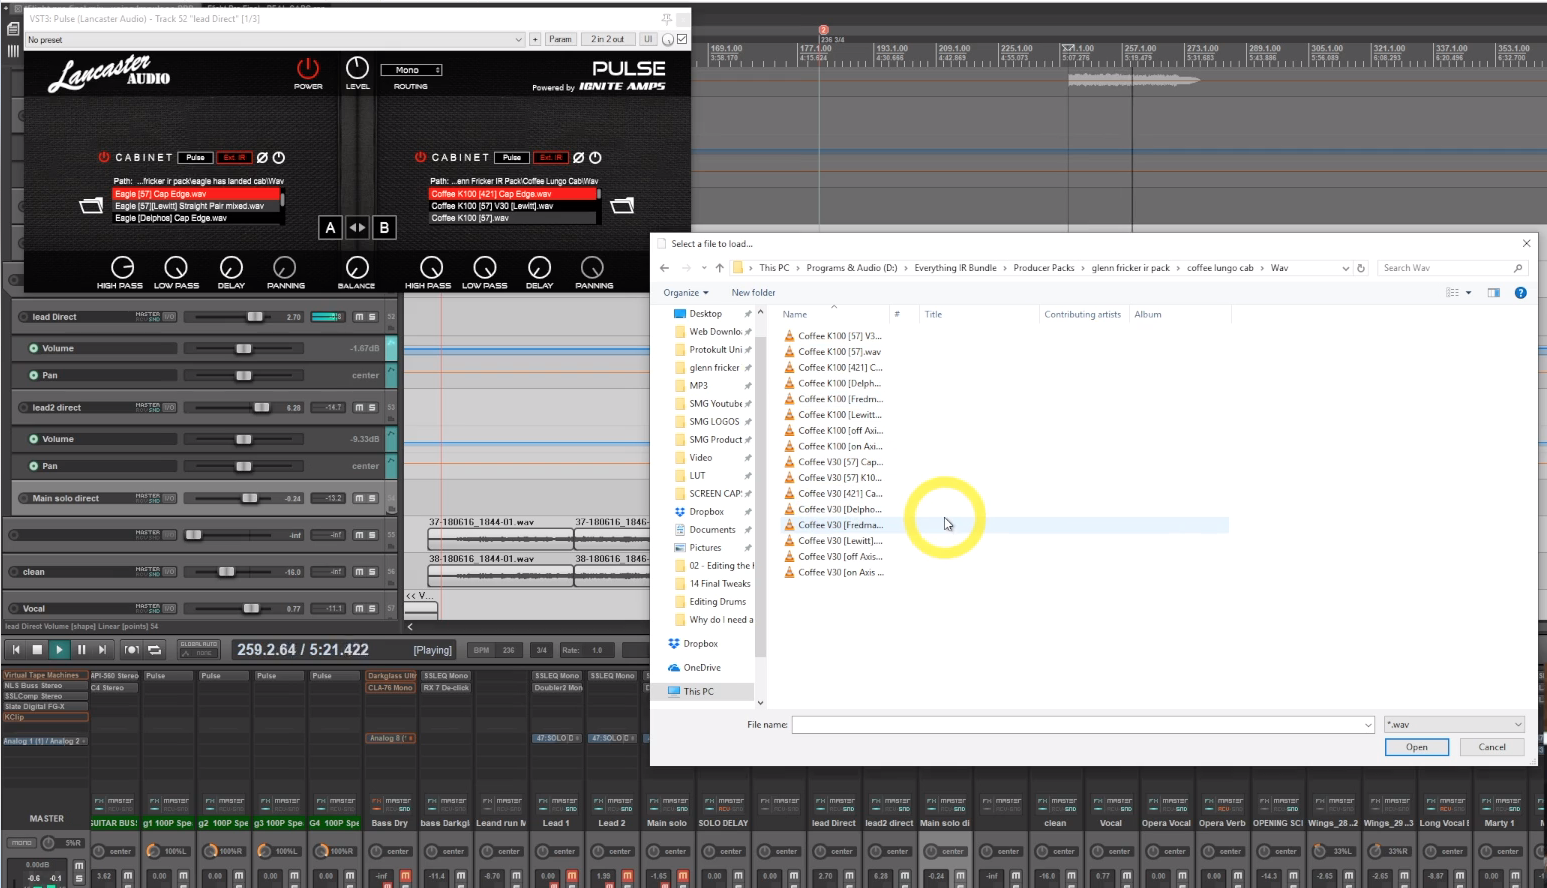Screen dimensions: 1547x888
Task: Solo the lead Direct track
Action: (372, 317)
